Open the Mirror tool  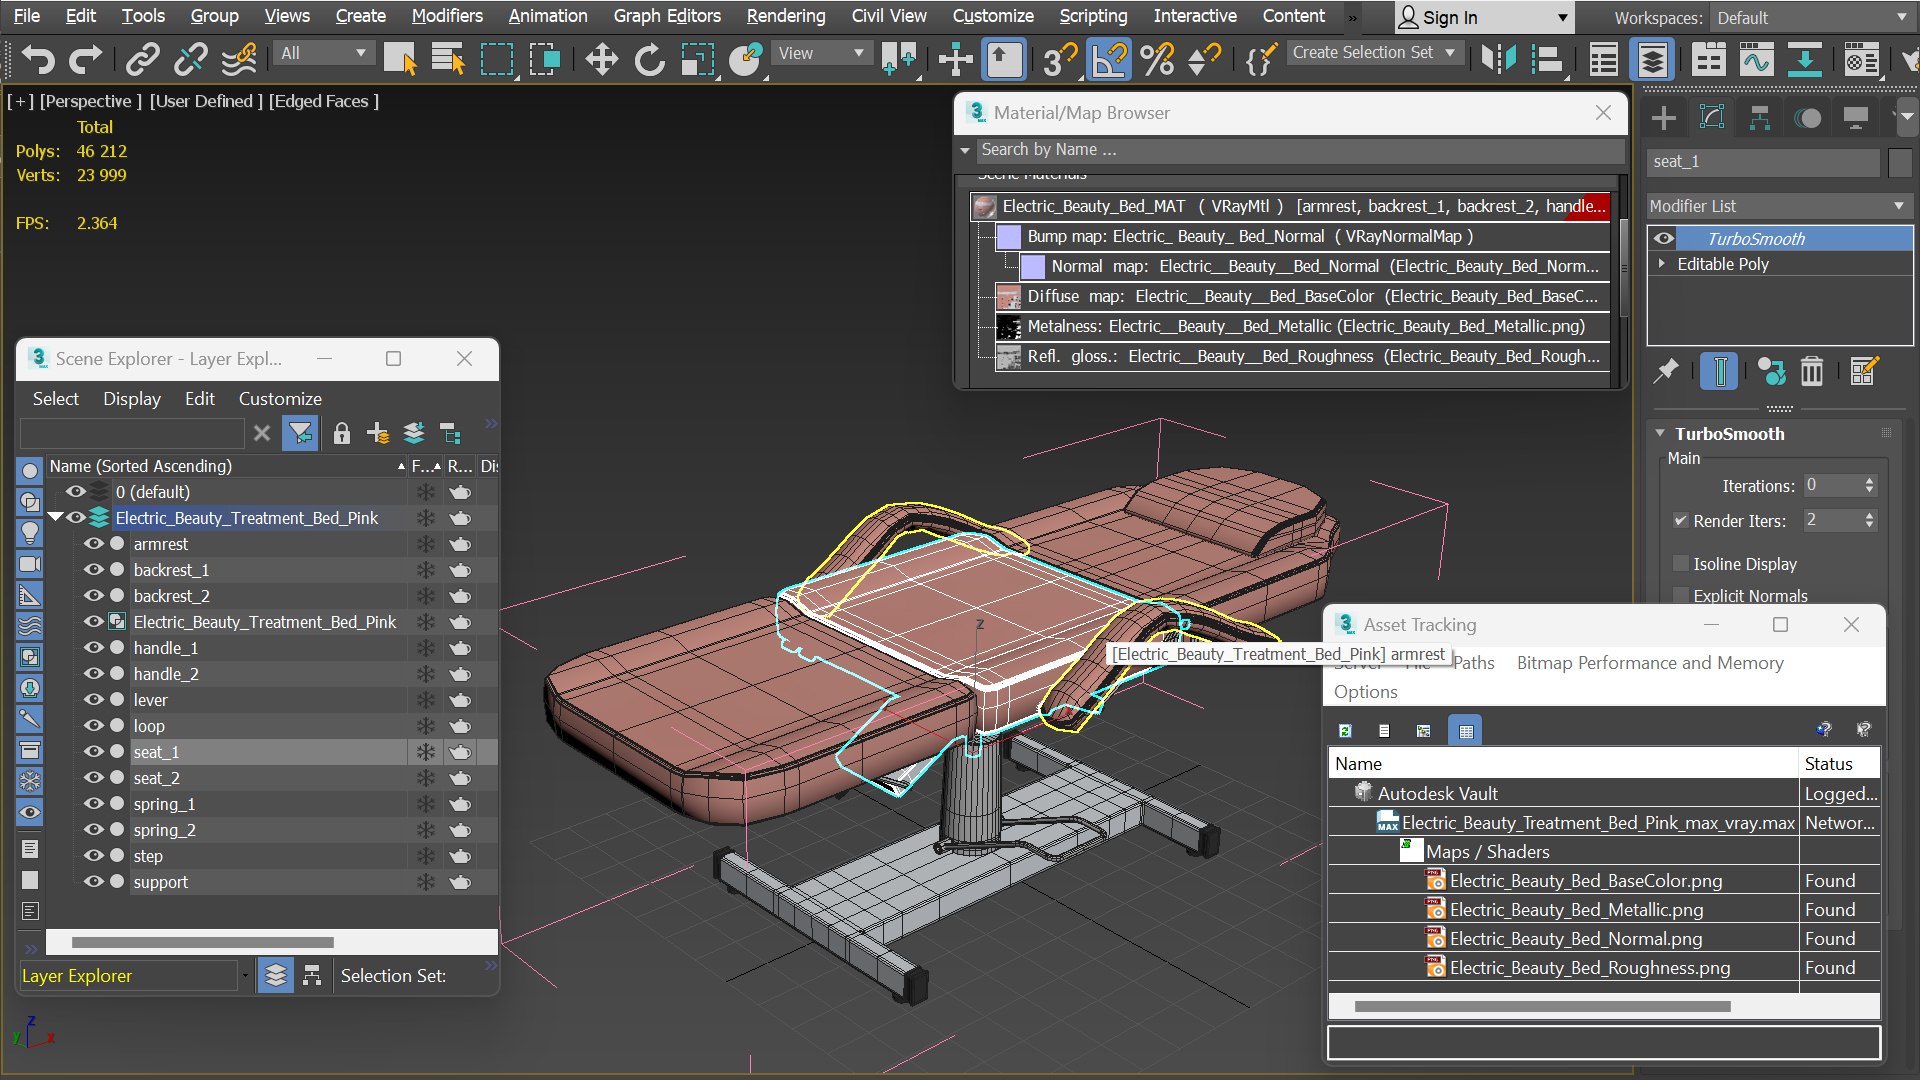1498,60
